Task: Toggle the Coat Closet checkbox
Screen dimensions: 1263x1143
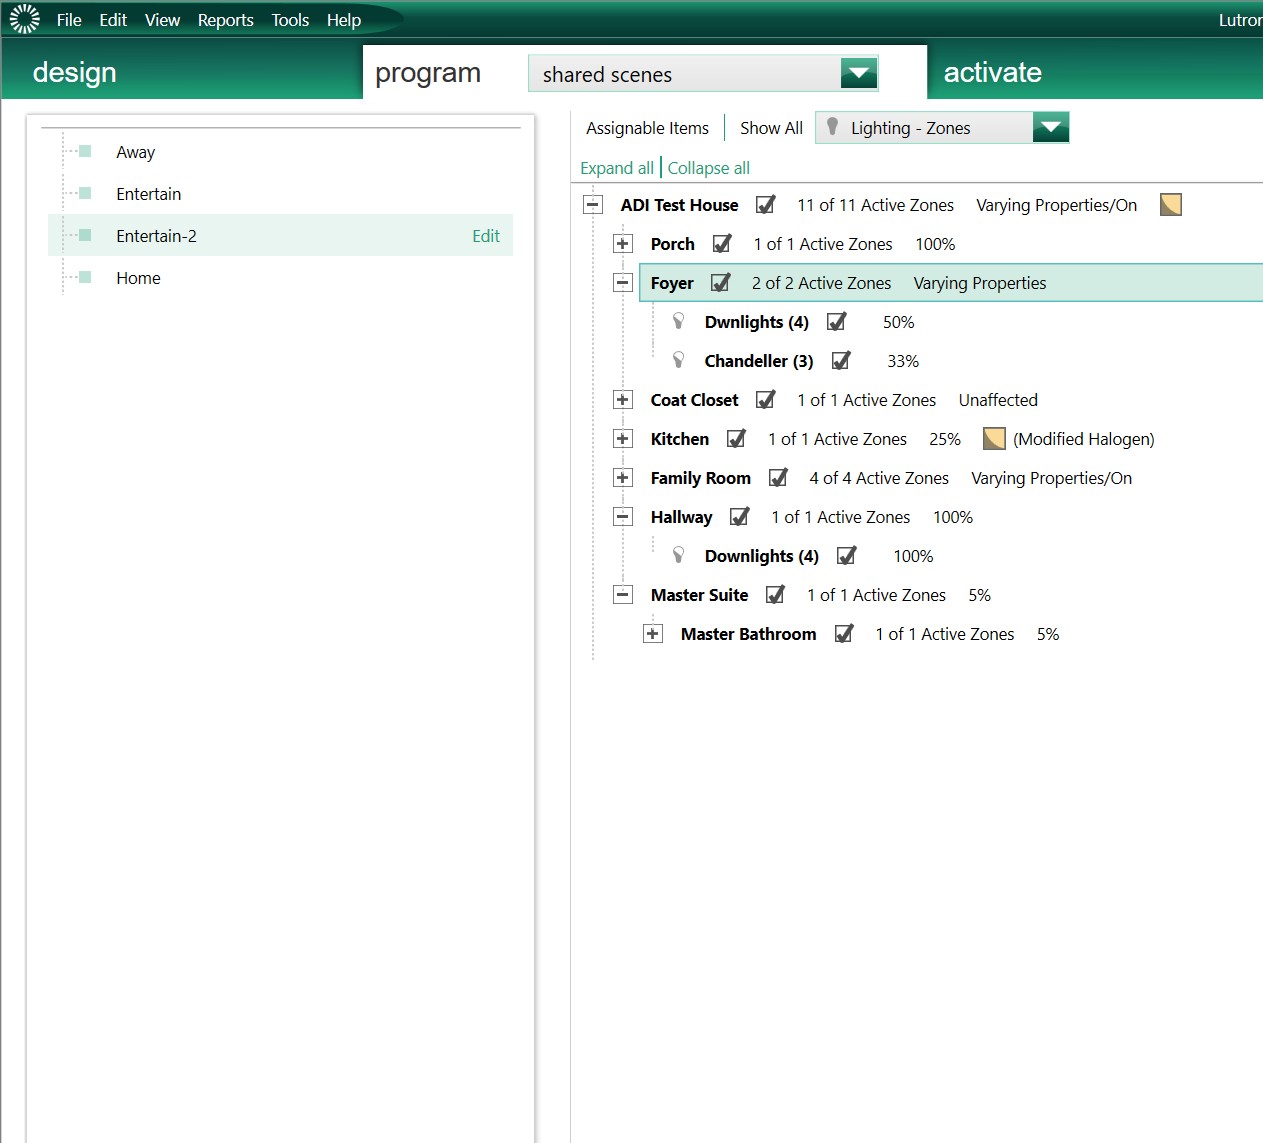Action: pyautogui.click(x=765, y=399)
